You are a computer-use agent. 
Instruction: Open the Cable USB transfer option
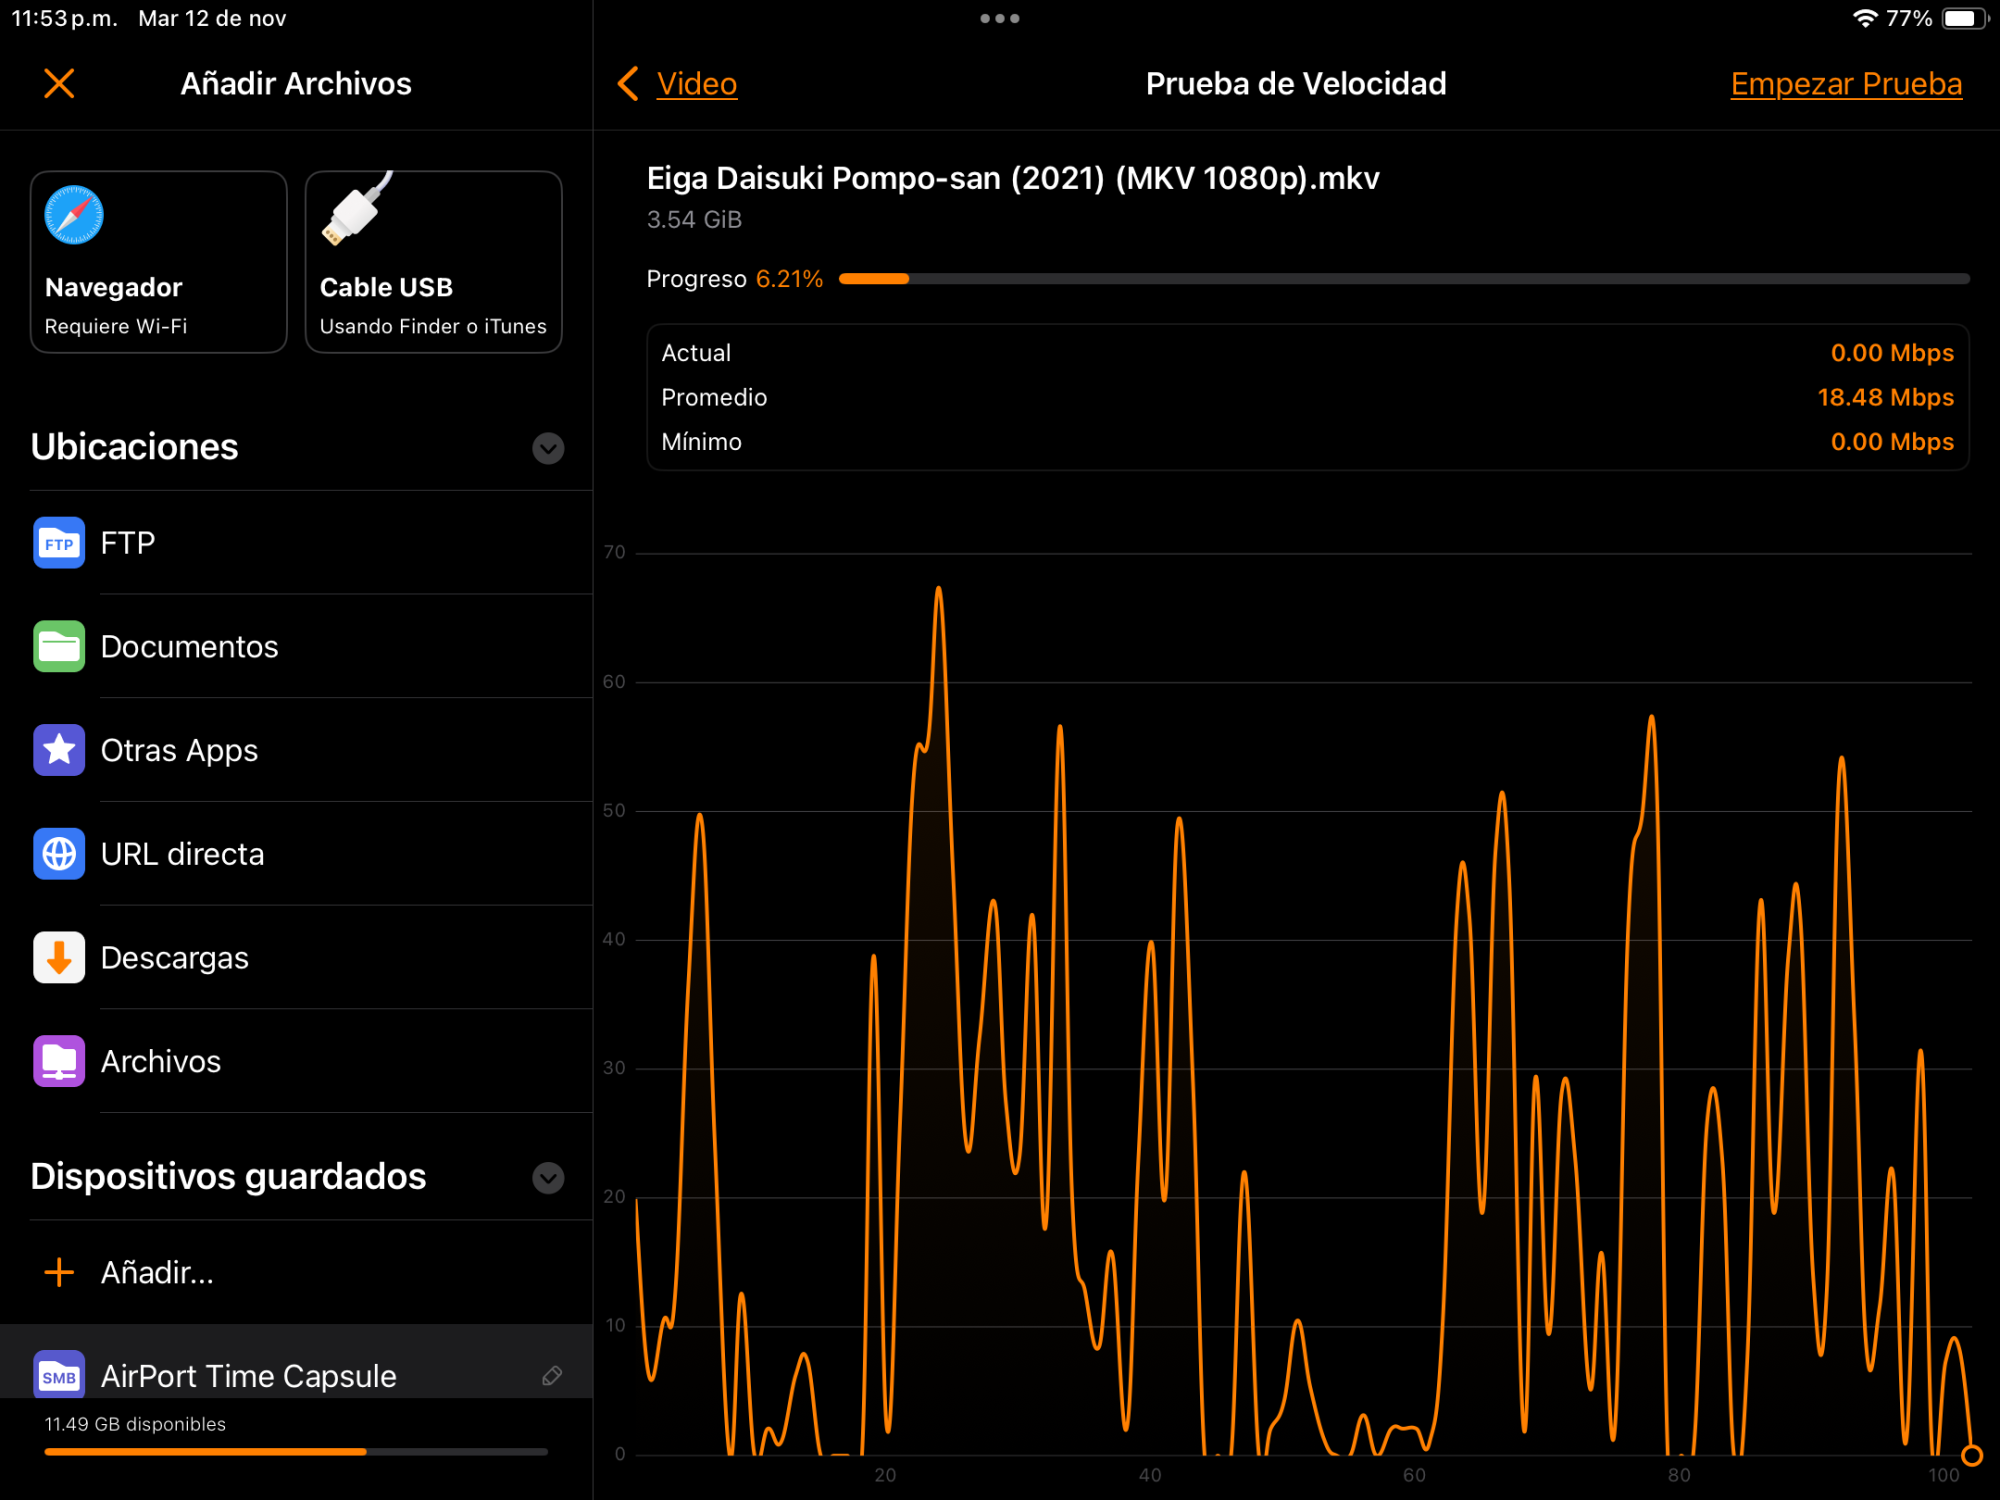click(x=433, y=262)
